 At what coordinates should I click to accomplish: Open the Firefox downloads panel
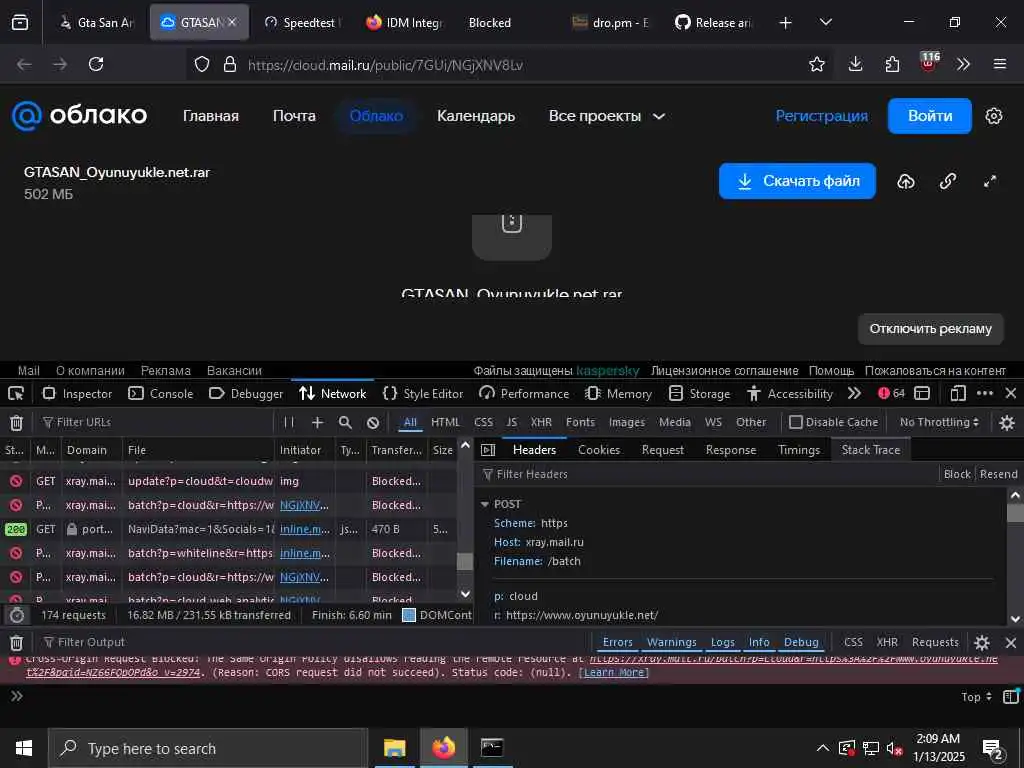[855, 64]
